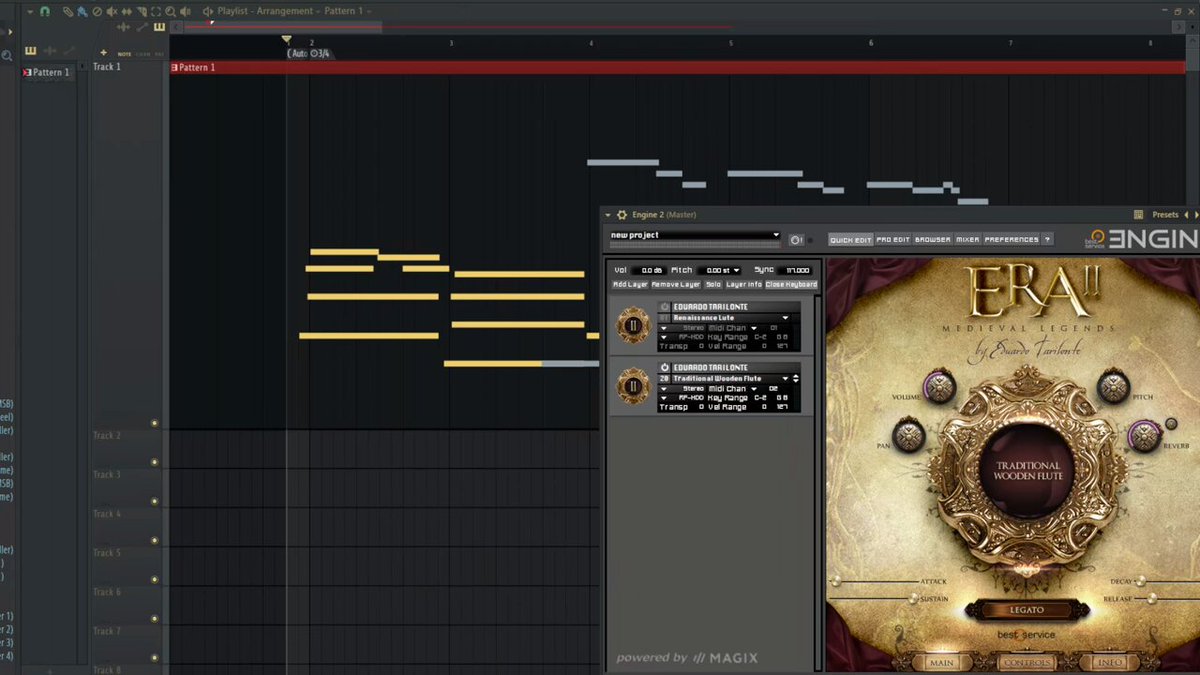
Task: Click the Sustain slider handle
Action: click(x=912, y=599)
